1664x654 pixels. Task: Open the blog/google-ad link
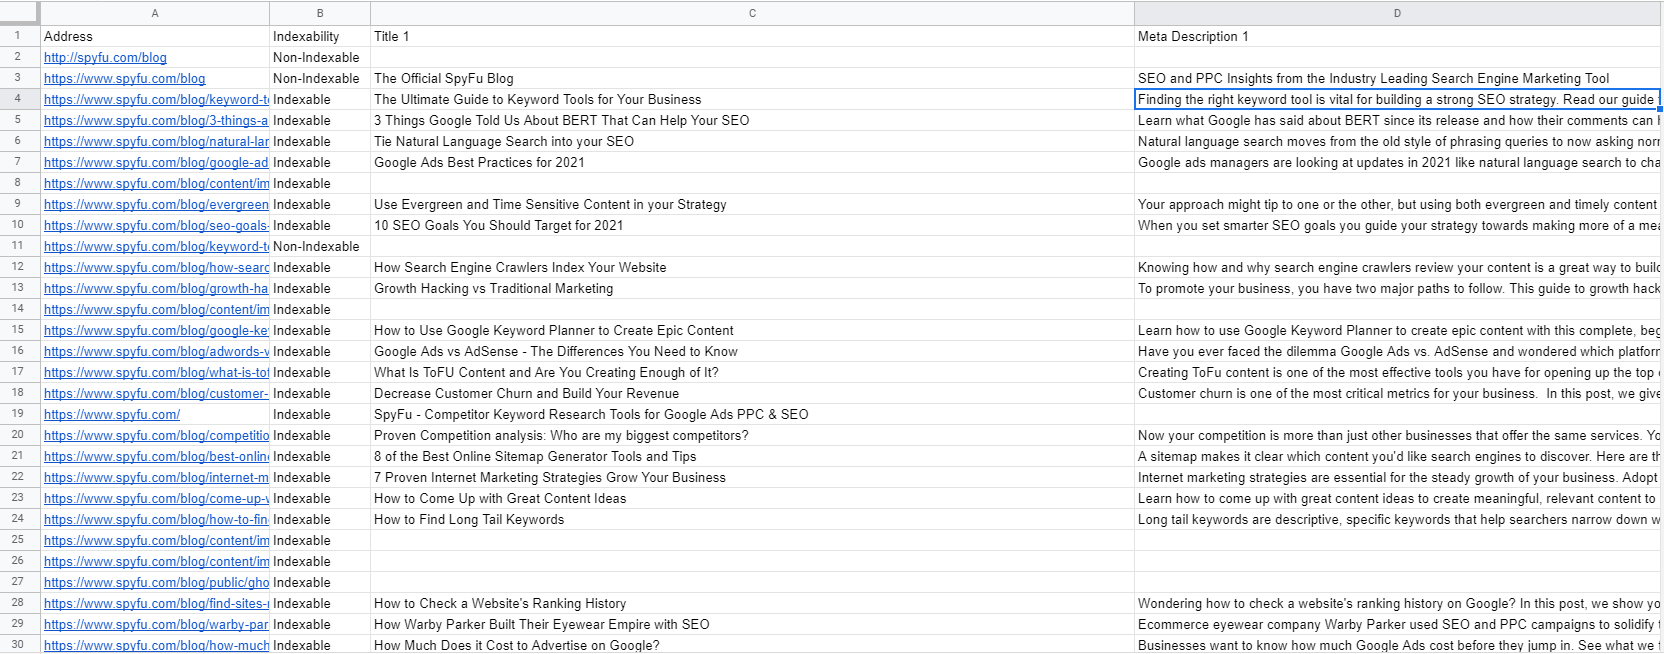coord(156,163)
